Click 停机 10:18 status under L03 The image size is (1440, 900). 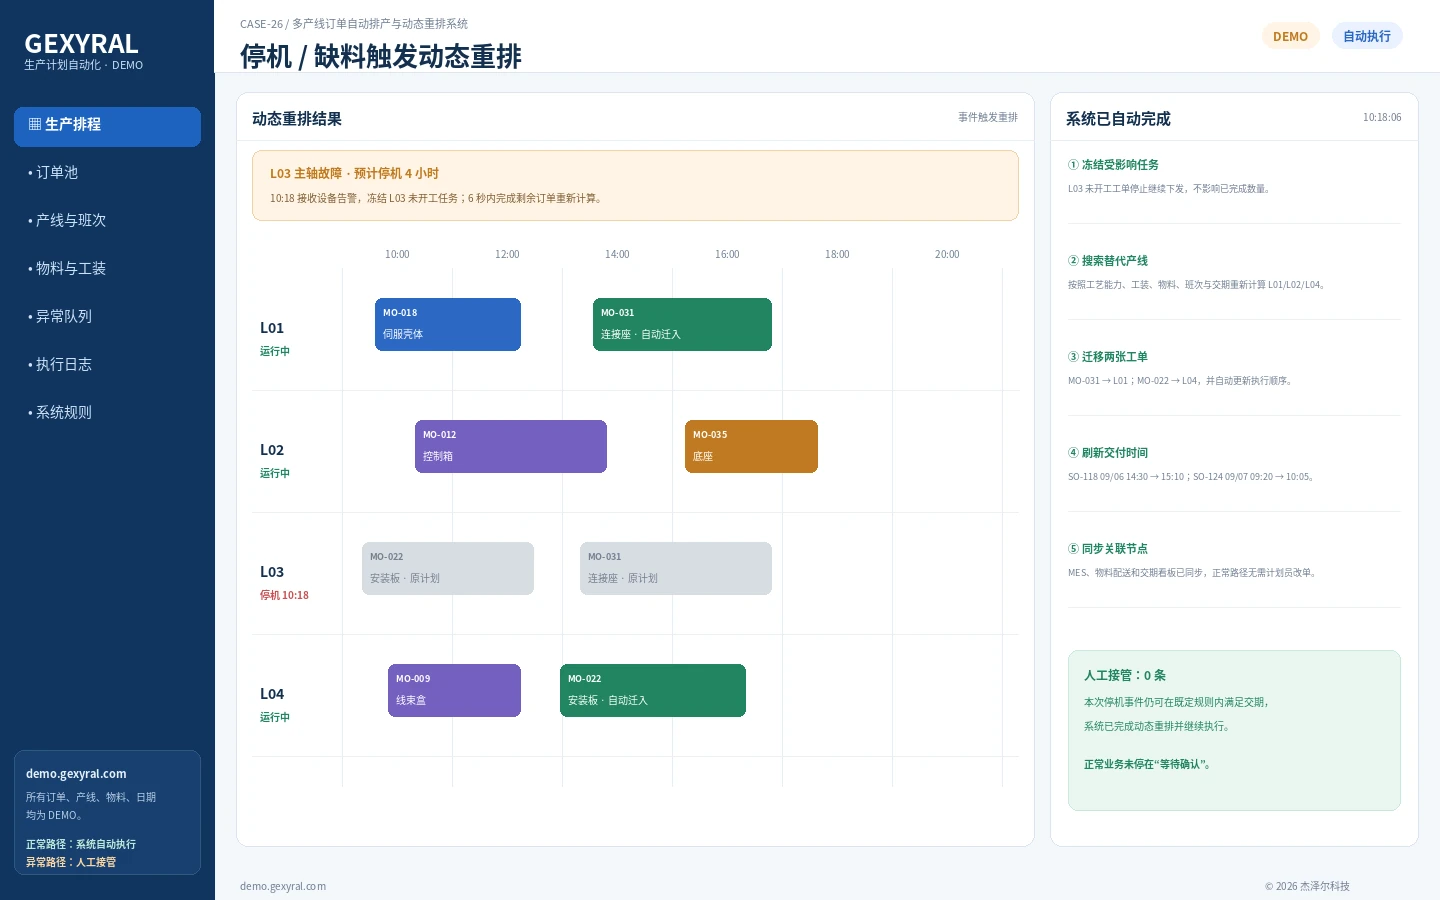click(284, 595)
